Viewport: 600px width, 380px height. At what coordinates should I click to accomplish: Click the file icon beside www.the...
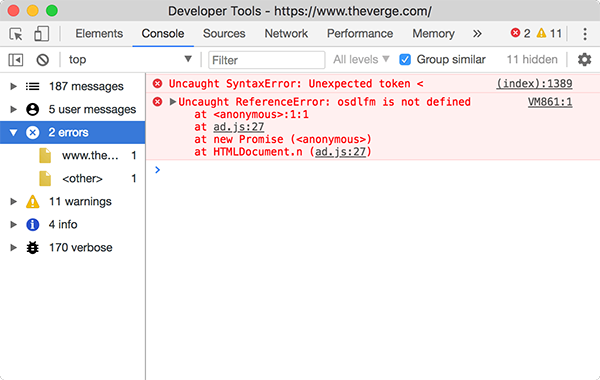pyautogui.click(x=45, y=155)
